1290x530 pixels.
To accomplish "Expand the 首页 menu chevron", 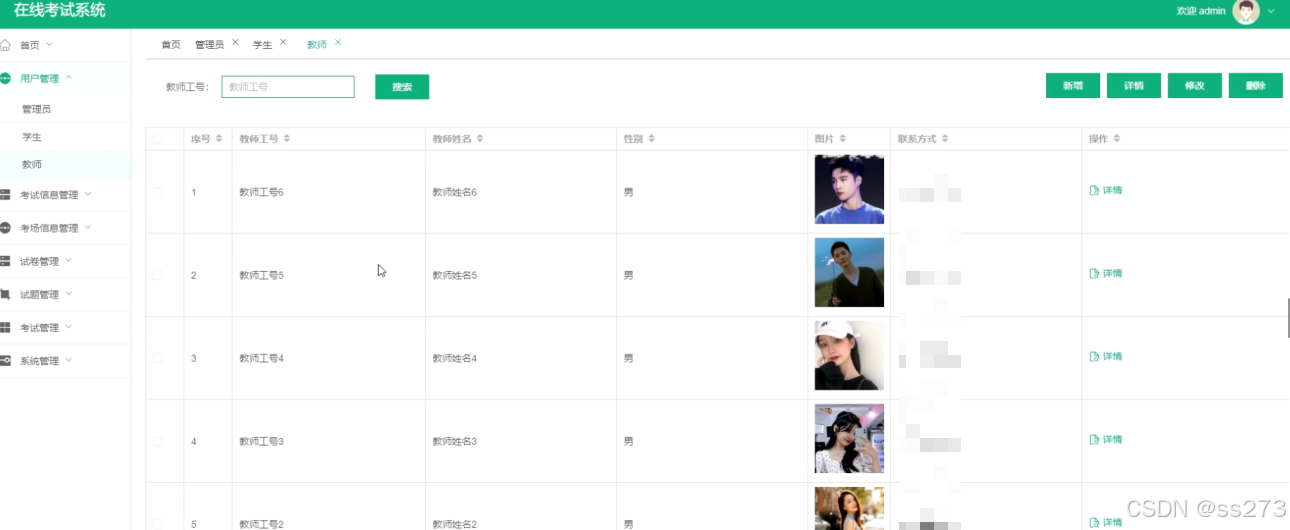I will pos(49,44).
